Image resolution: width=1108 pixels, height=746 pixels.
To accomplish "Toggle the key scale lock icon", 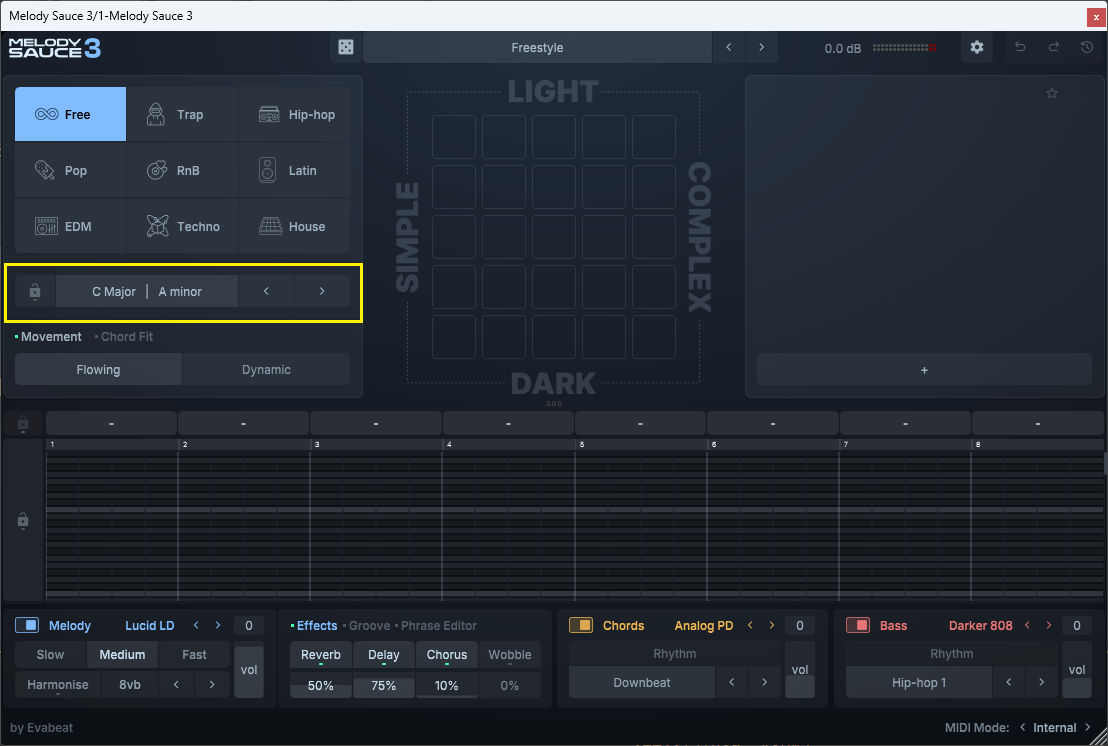I will pyautogui.click(x=35, y=292).
